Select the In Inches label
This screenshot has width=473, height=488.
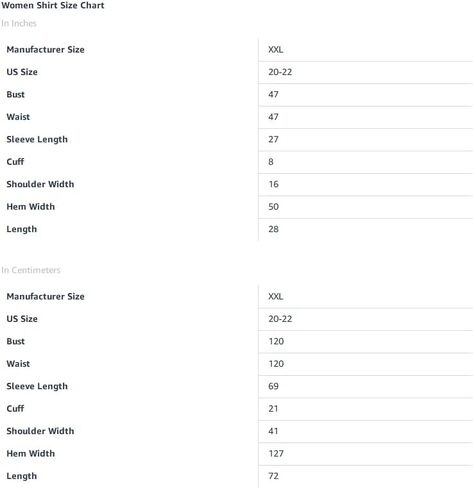19,23
